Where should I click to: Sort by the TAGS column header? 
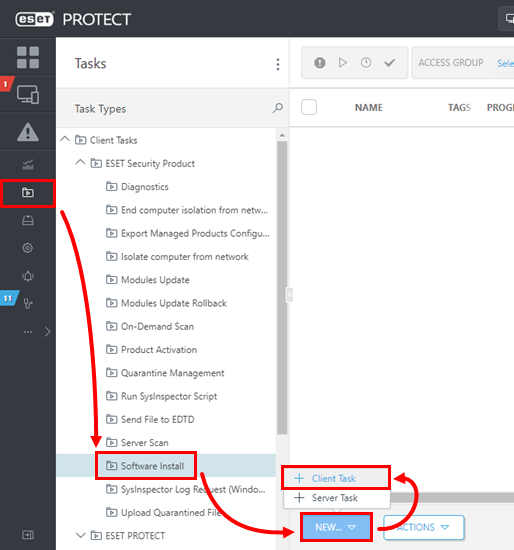pyautogui.click(x=459, y=108)
